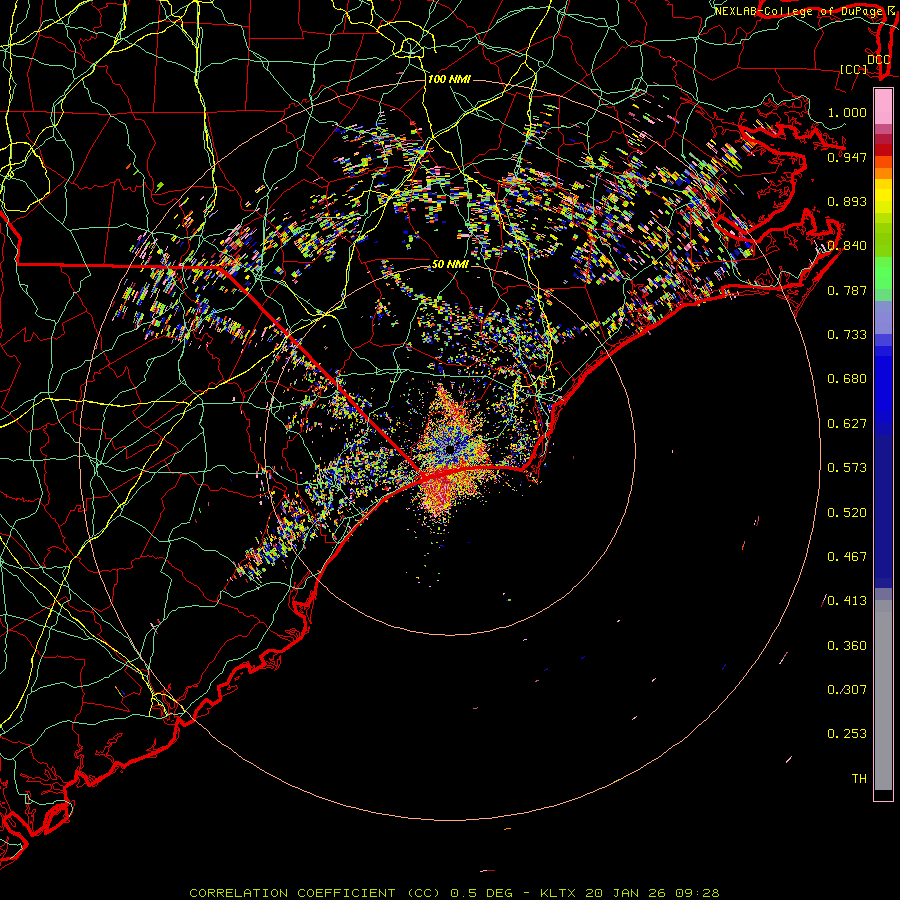Screen dimensions: 900x900
Task: Click the [CC] units label
Action: [854, 69]
